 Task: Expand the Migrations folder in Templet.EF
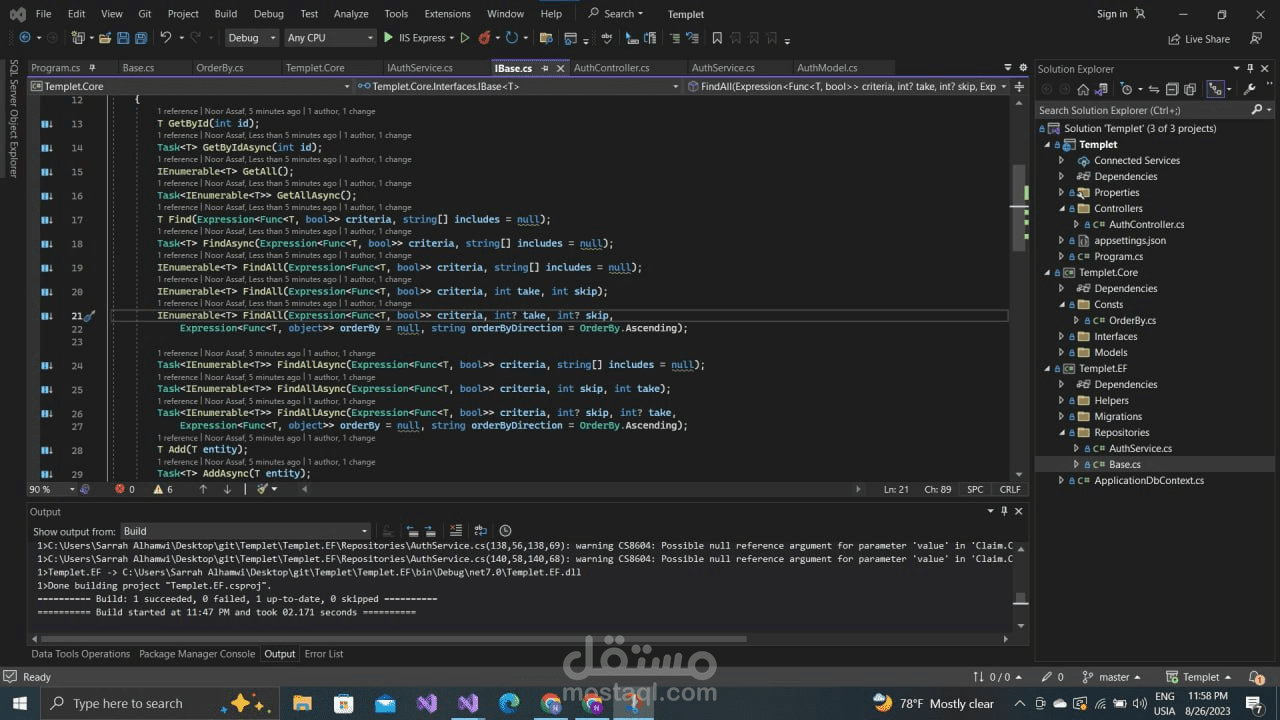coord(1061,416)
